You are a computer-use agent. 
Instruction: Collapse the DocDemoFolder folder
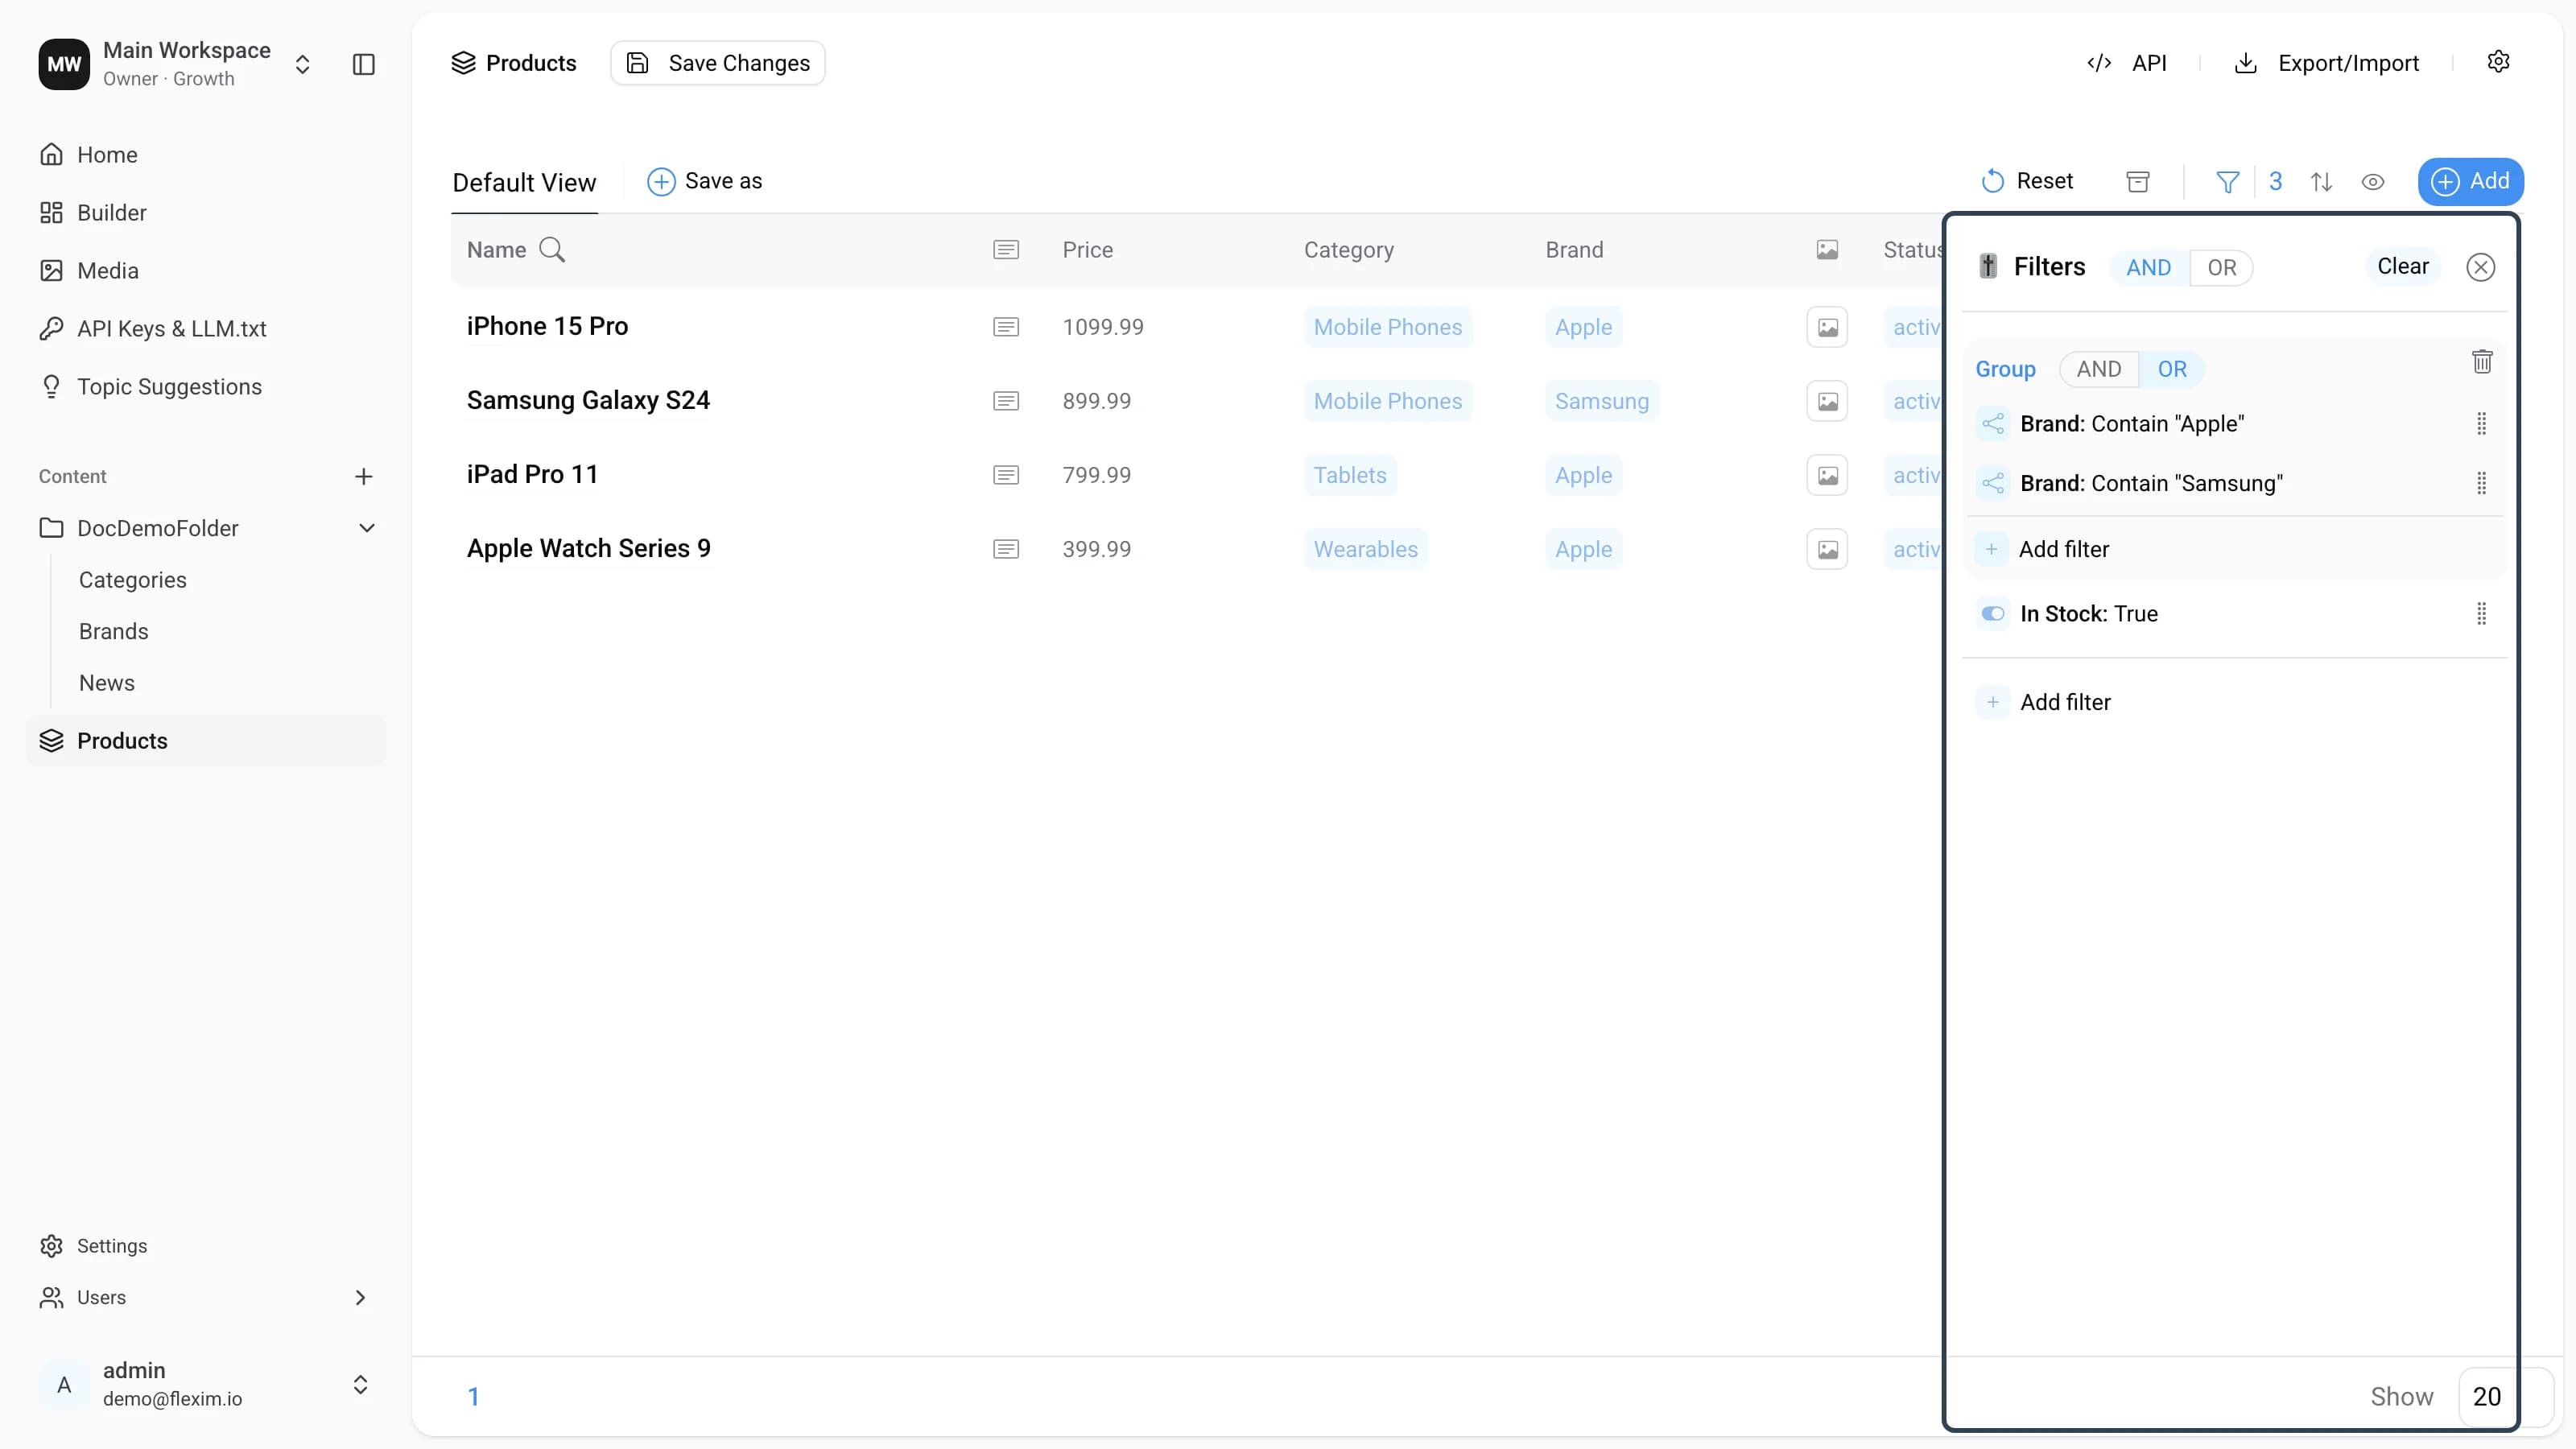[x=367, y=528]
